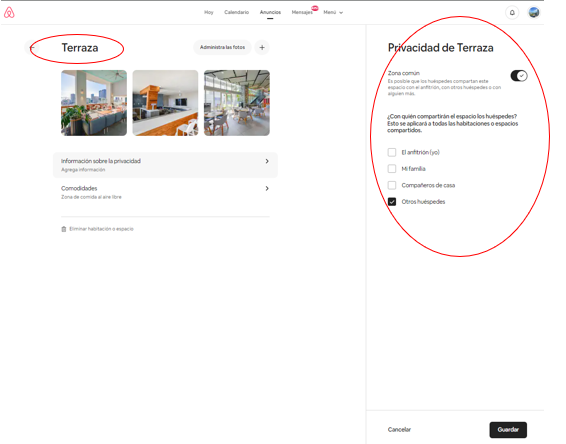Viewport: 566px width, 444px height.
Task: Open Información sobre la privacidad chevron
Action: tap(267, 161)
